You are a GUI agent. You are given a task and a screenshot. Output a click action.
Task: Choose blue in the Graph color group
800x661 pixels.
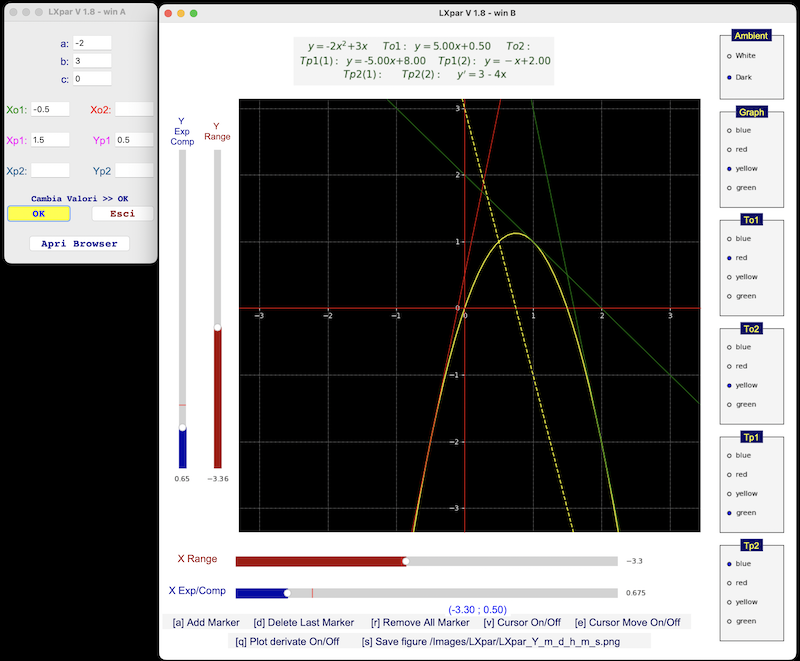tap(729, 131)
